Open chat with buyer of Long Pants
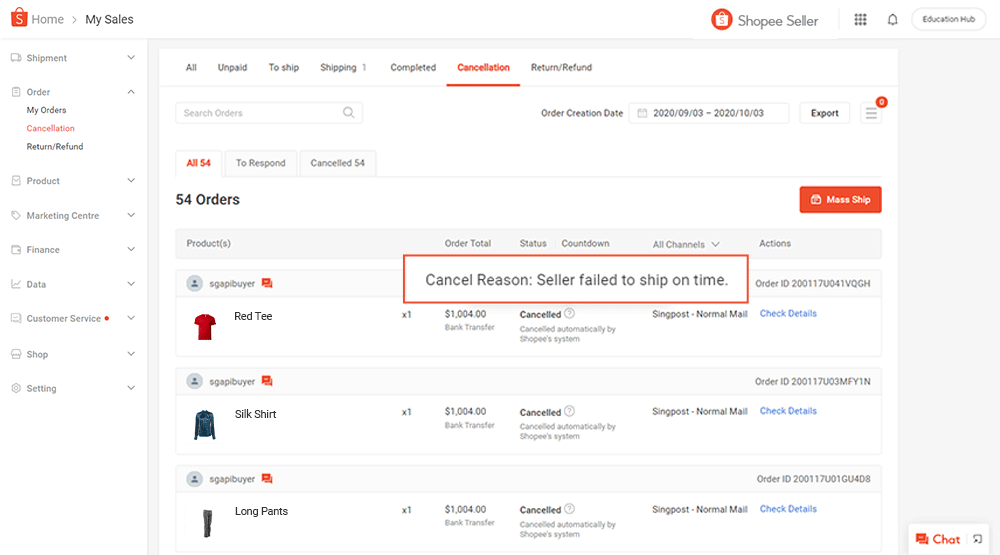This screenshot has width=1000, height=555. (267, 479)
